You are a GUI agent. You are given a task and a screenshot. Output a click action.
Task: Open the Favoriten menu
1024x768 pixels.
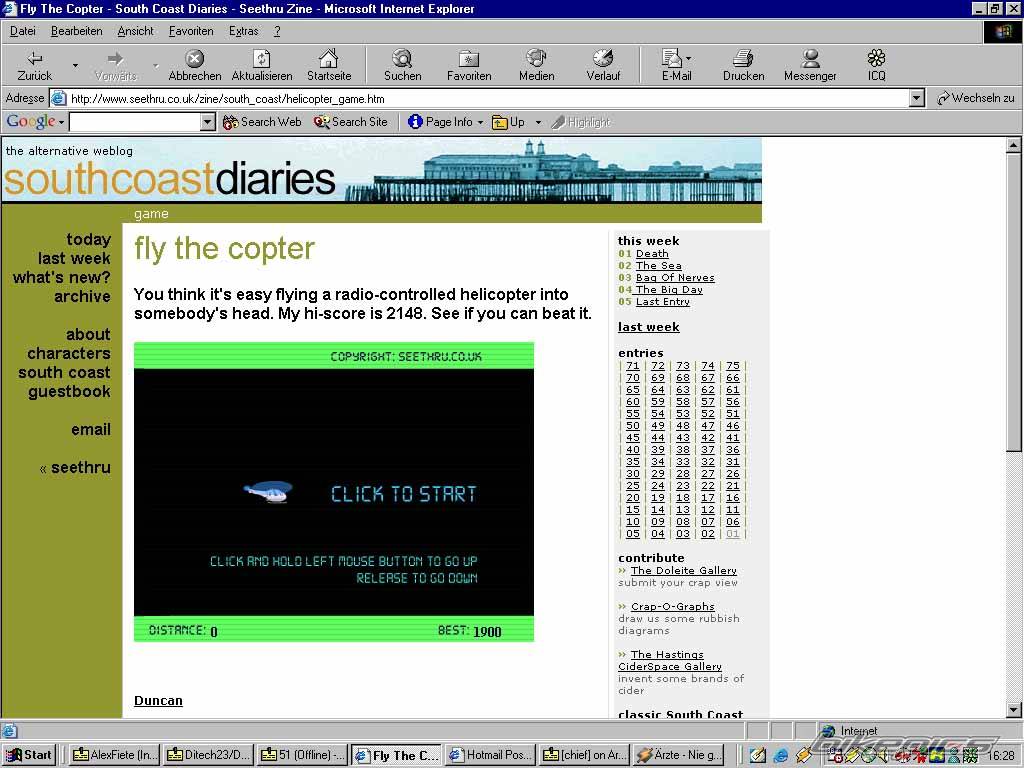point(190,31)
